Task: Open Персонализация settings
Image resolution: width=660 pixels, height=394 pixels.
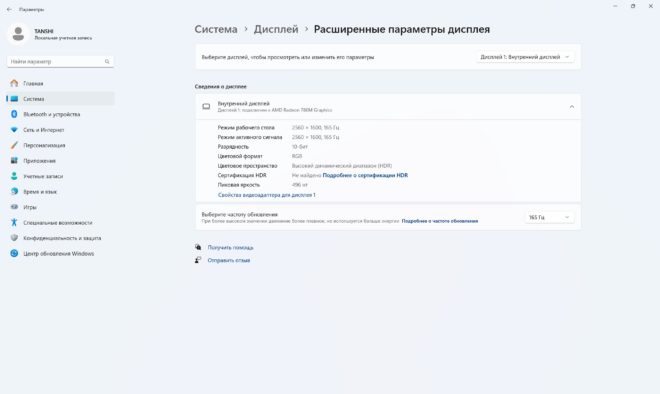Action: 61,145
